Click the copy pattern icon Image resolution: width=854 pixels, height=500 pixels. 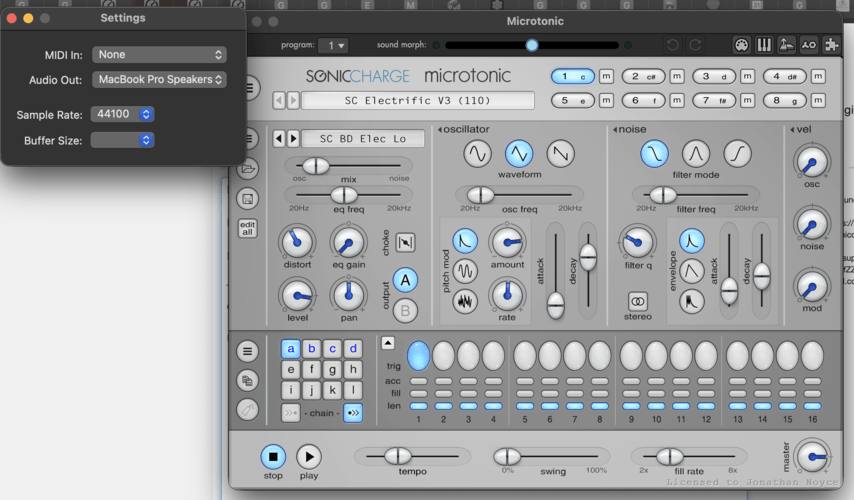coord(247,380)
